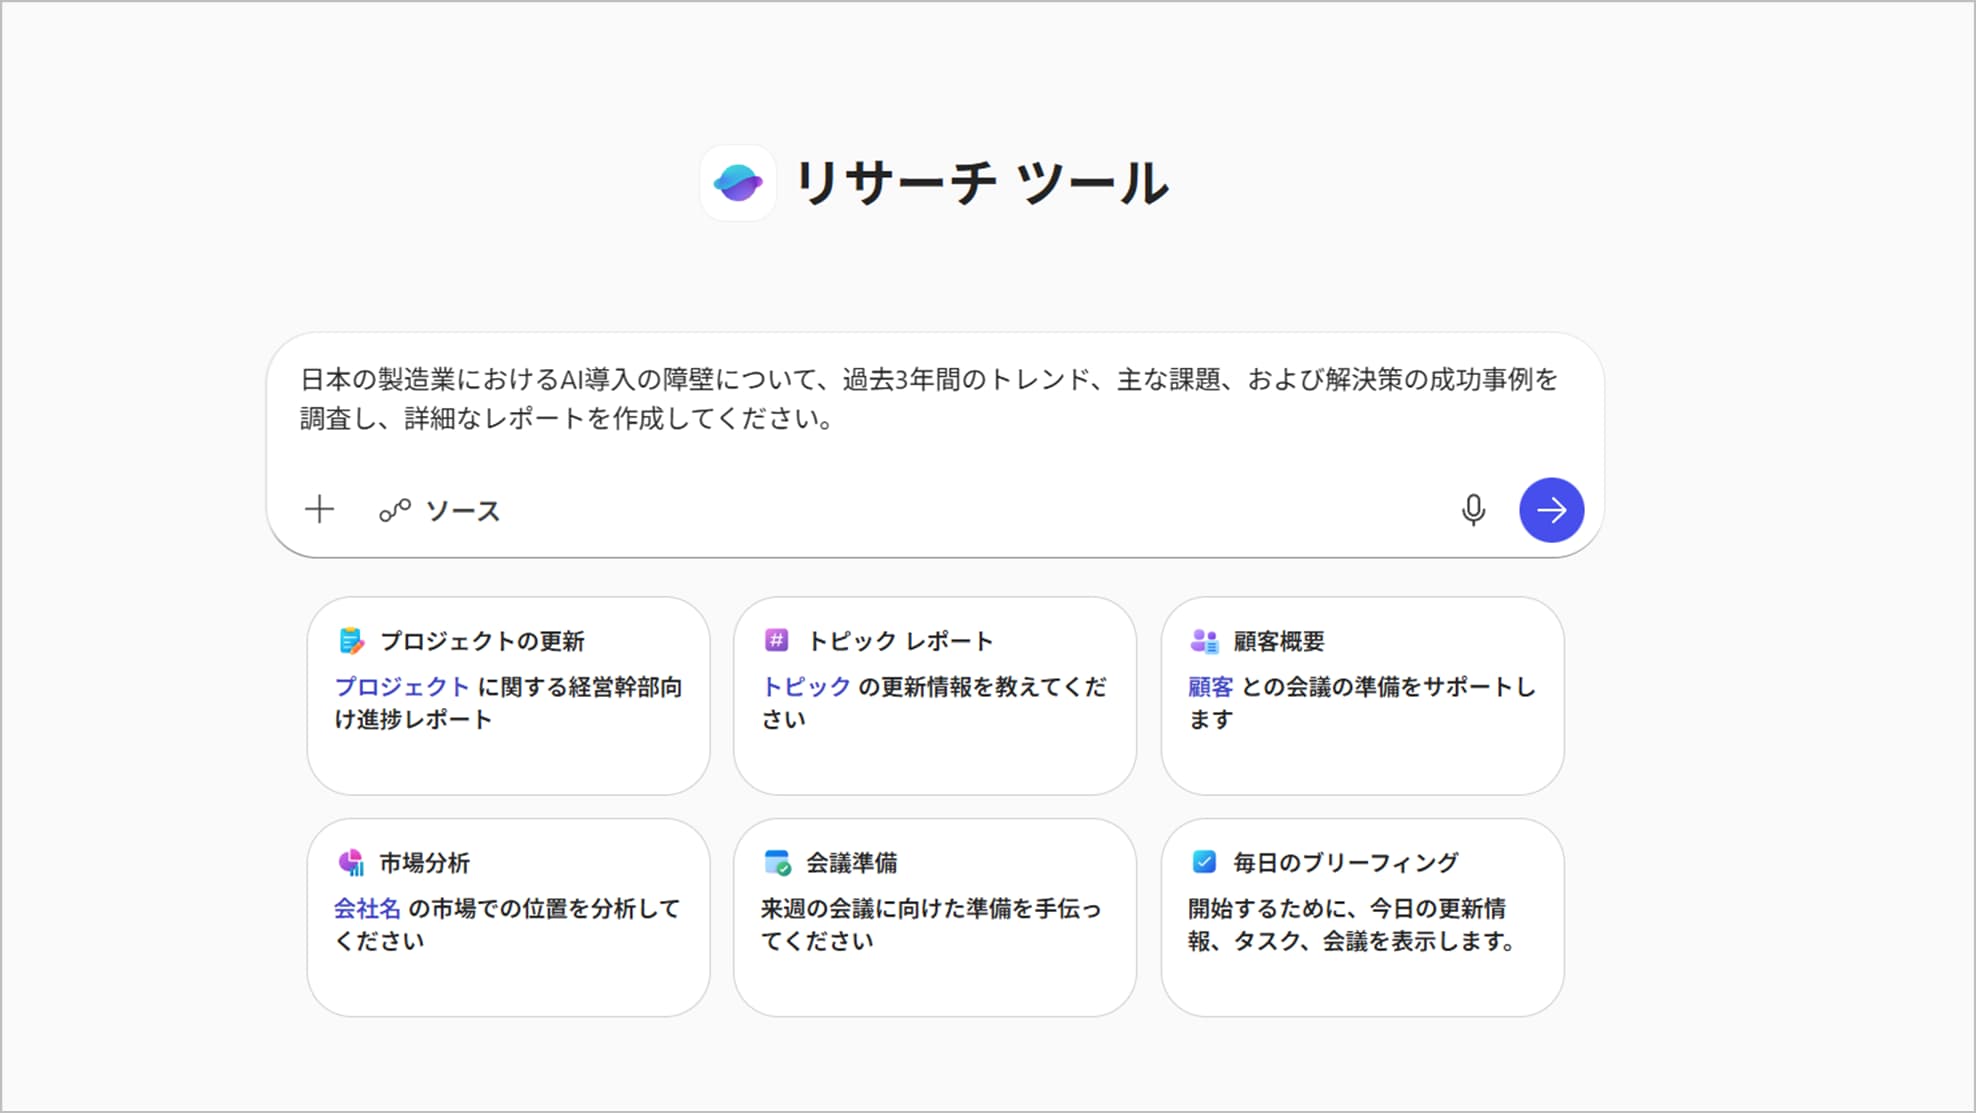
Task: Click the Research Tool logo icon
Action: click(x=738, y=183)
